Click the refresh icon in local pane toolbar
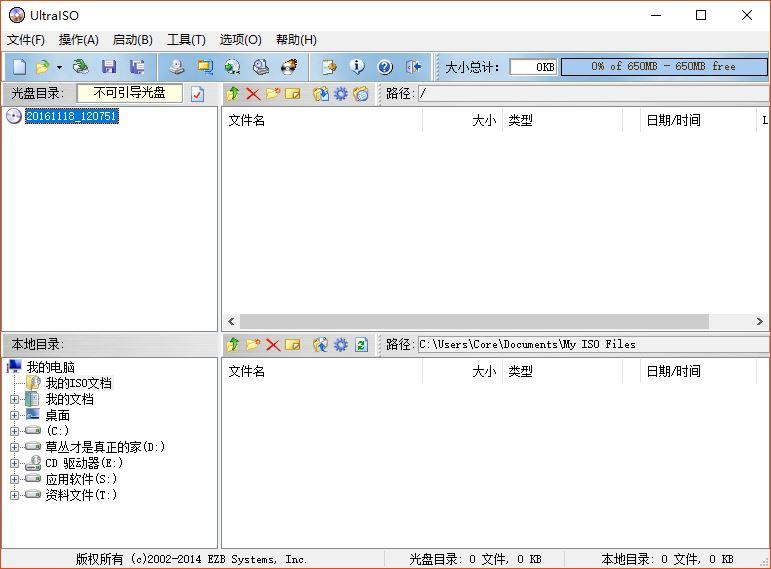771x569 pixels. tap(361, 344)
